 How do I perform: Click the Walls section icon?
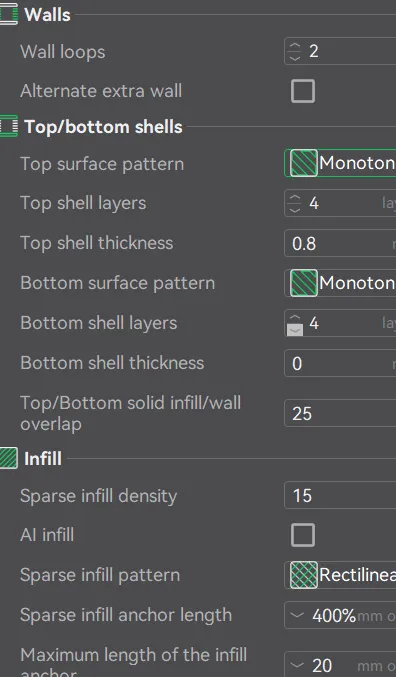pos(9,14)
